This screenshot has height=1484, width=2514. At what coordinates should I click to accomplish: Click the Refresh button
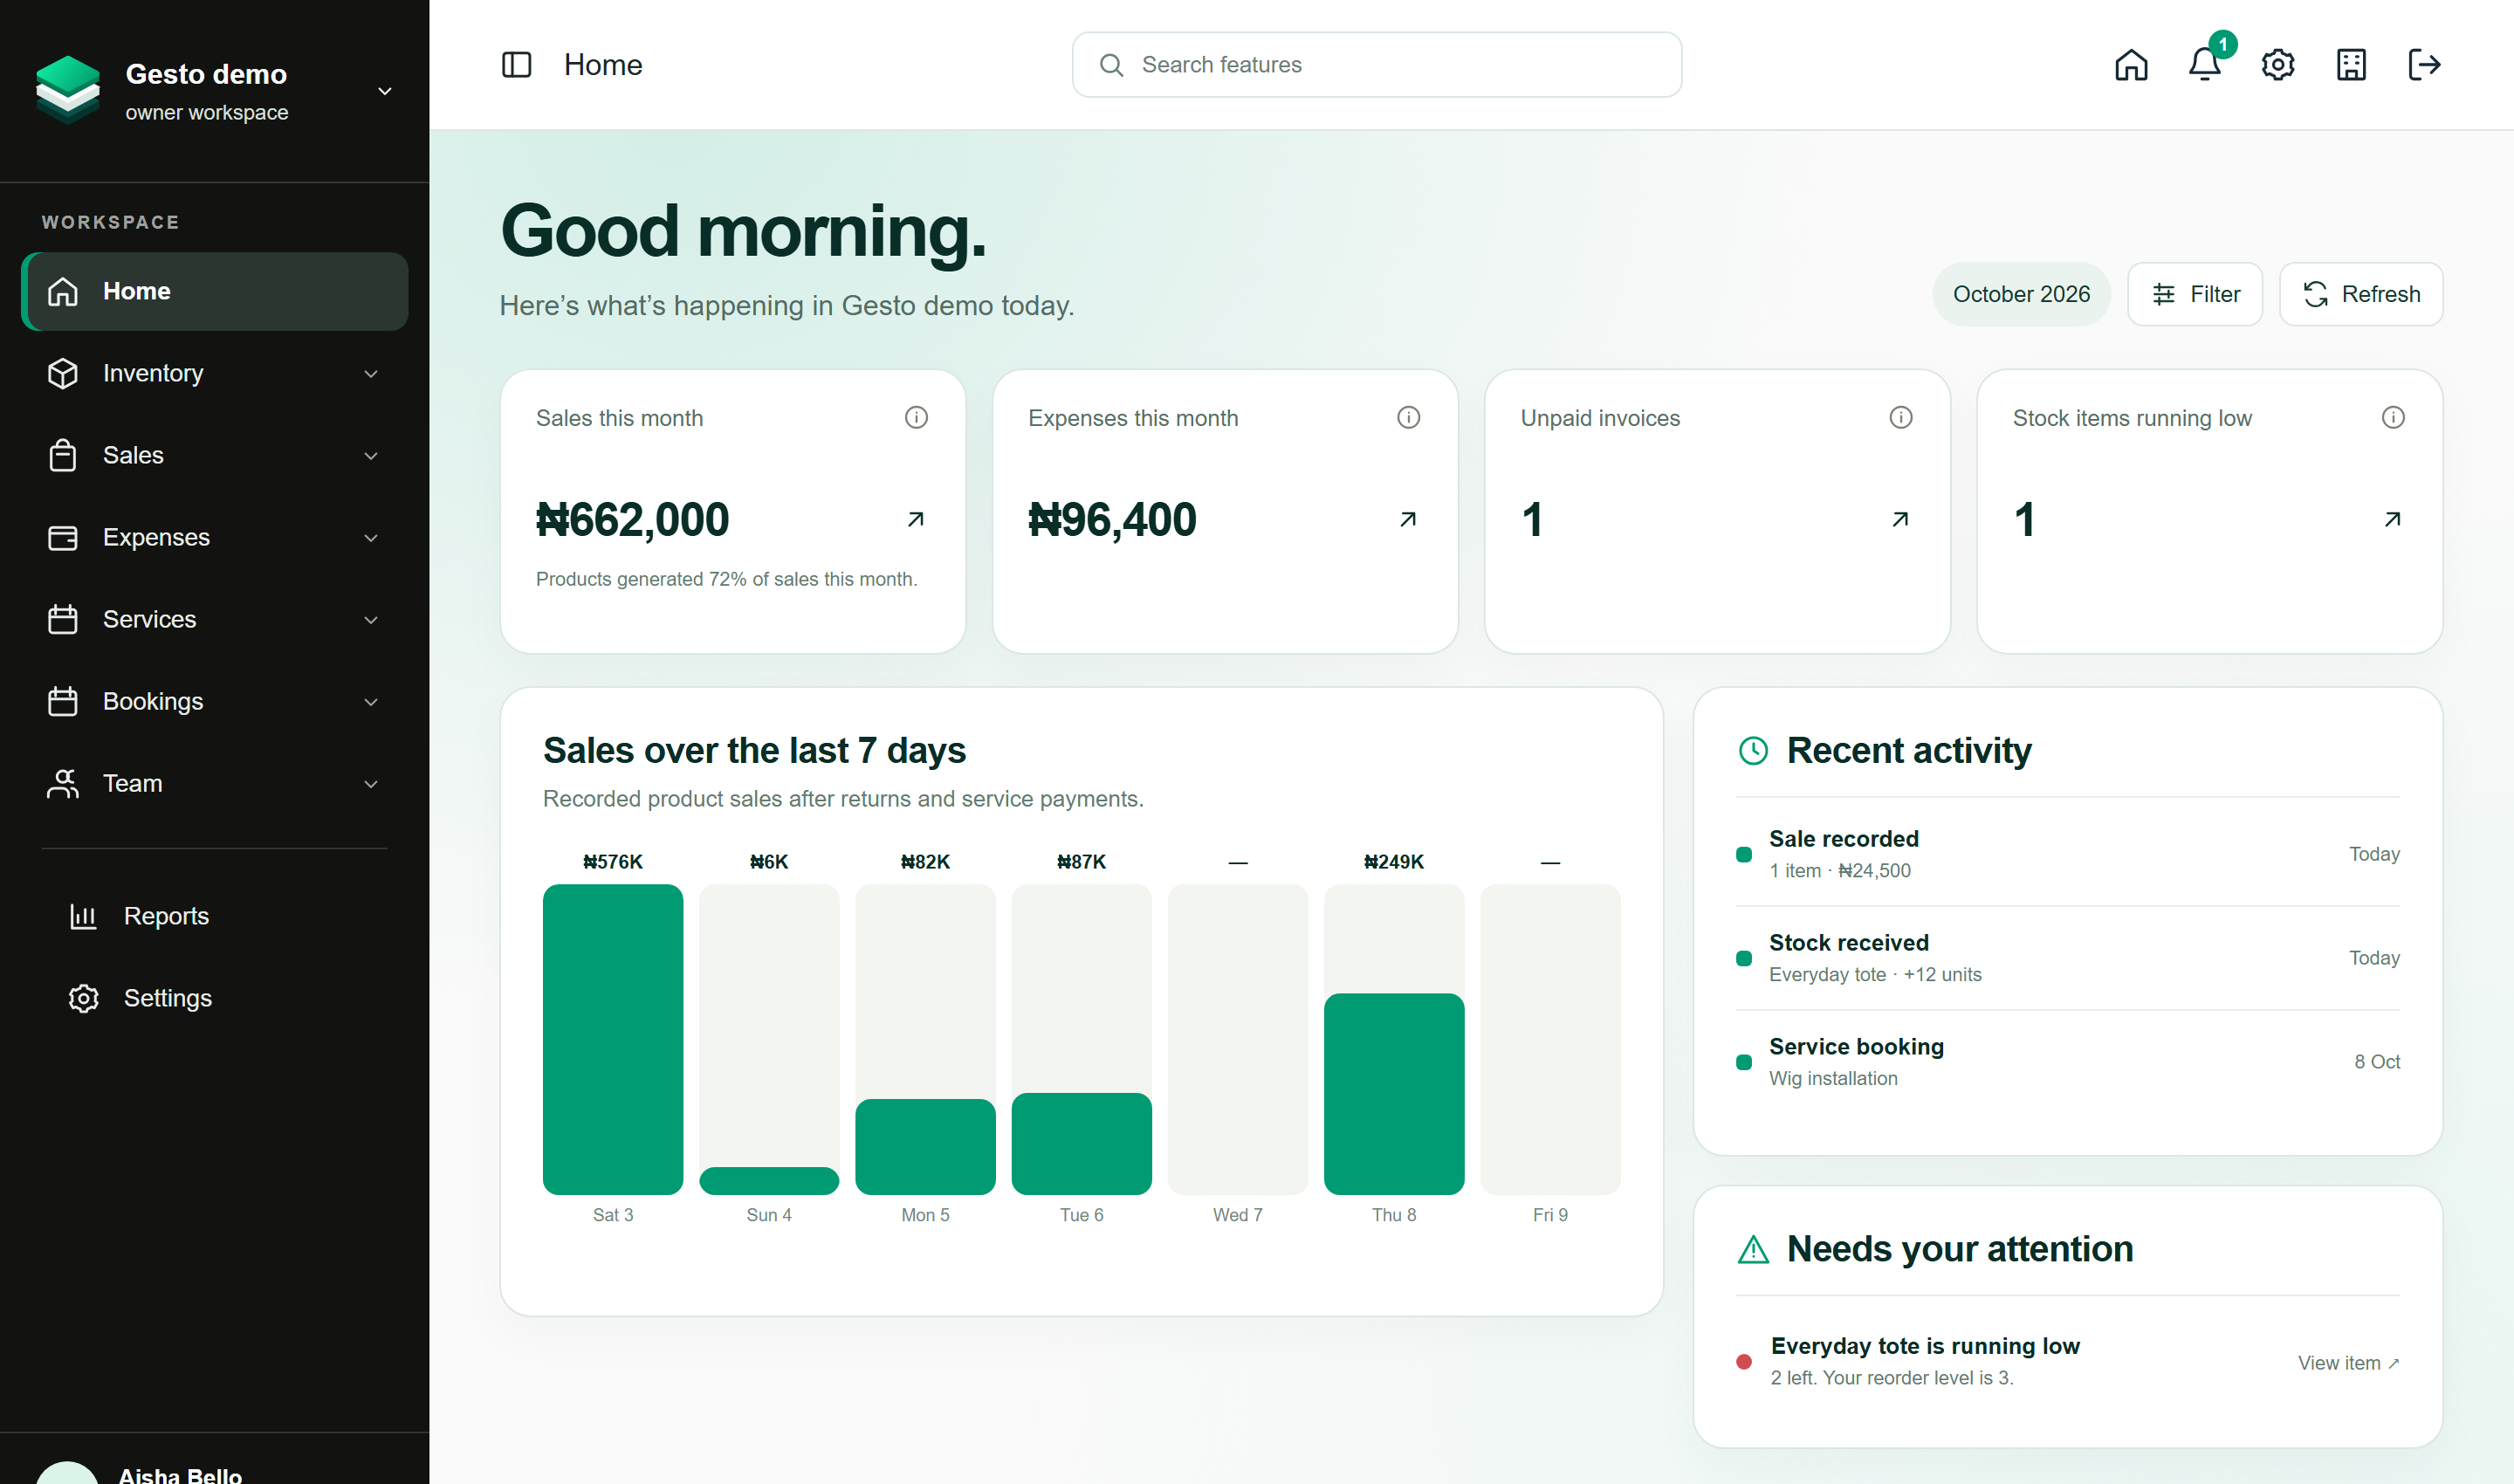(2360, 294)
